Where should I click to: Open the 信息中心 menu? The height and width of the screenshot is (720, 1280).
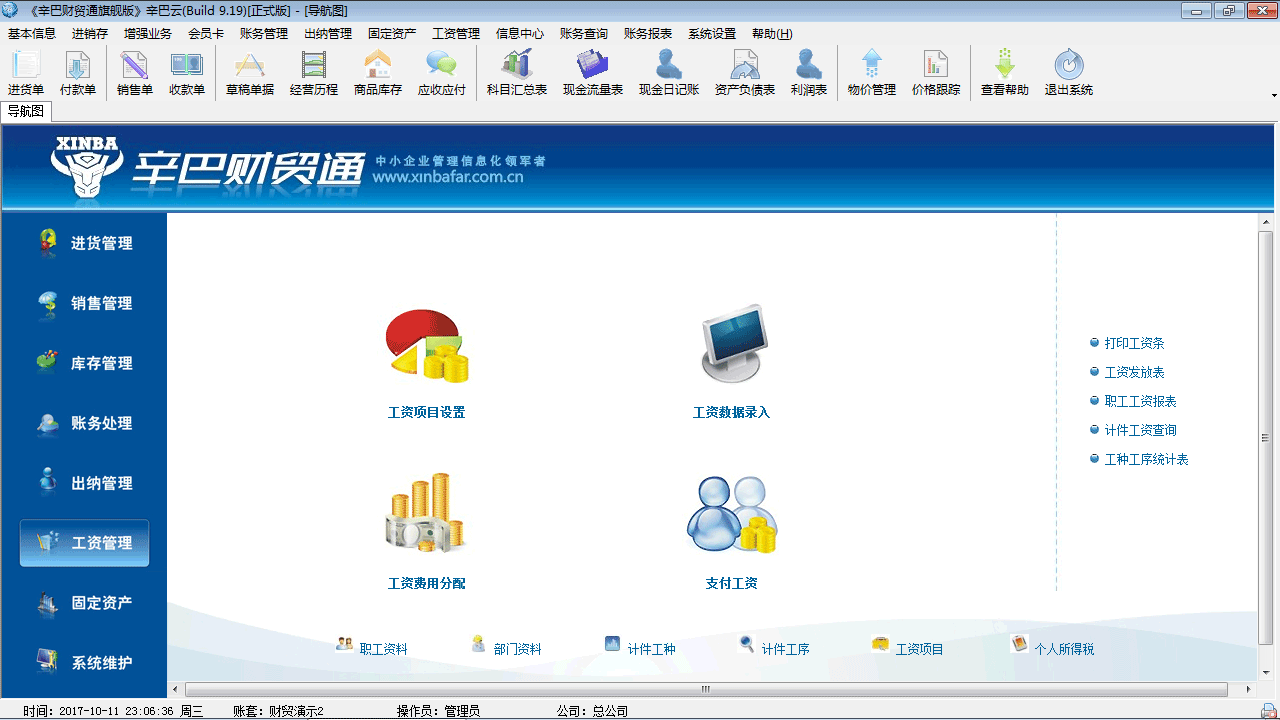coord(520,33)
